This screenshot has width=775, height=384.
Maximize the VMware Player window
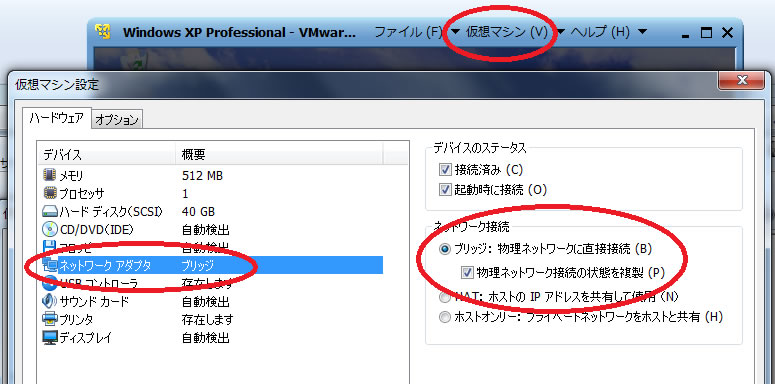pyautogui.click(x=707, y=33)
